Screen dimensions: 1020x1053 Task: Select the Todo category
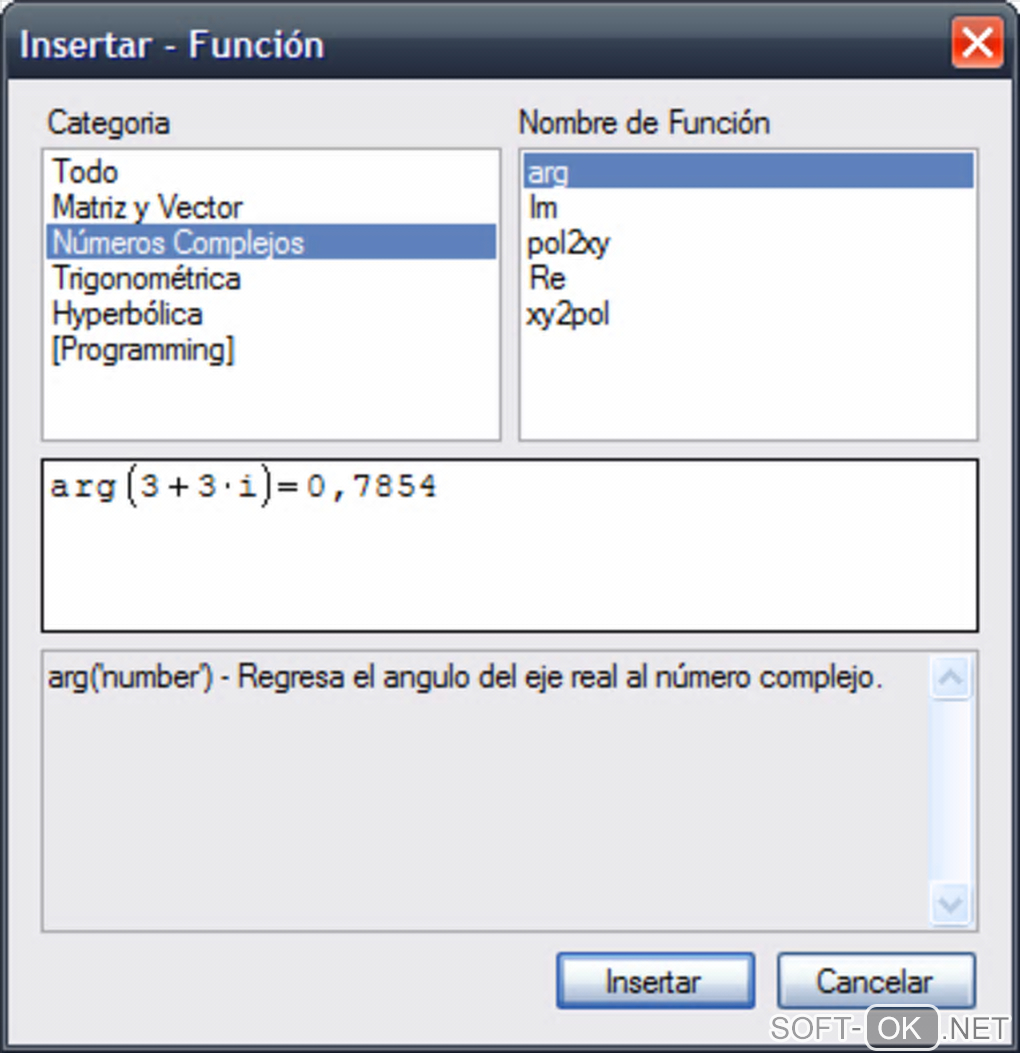85,172
